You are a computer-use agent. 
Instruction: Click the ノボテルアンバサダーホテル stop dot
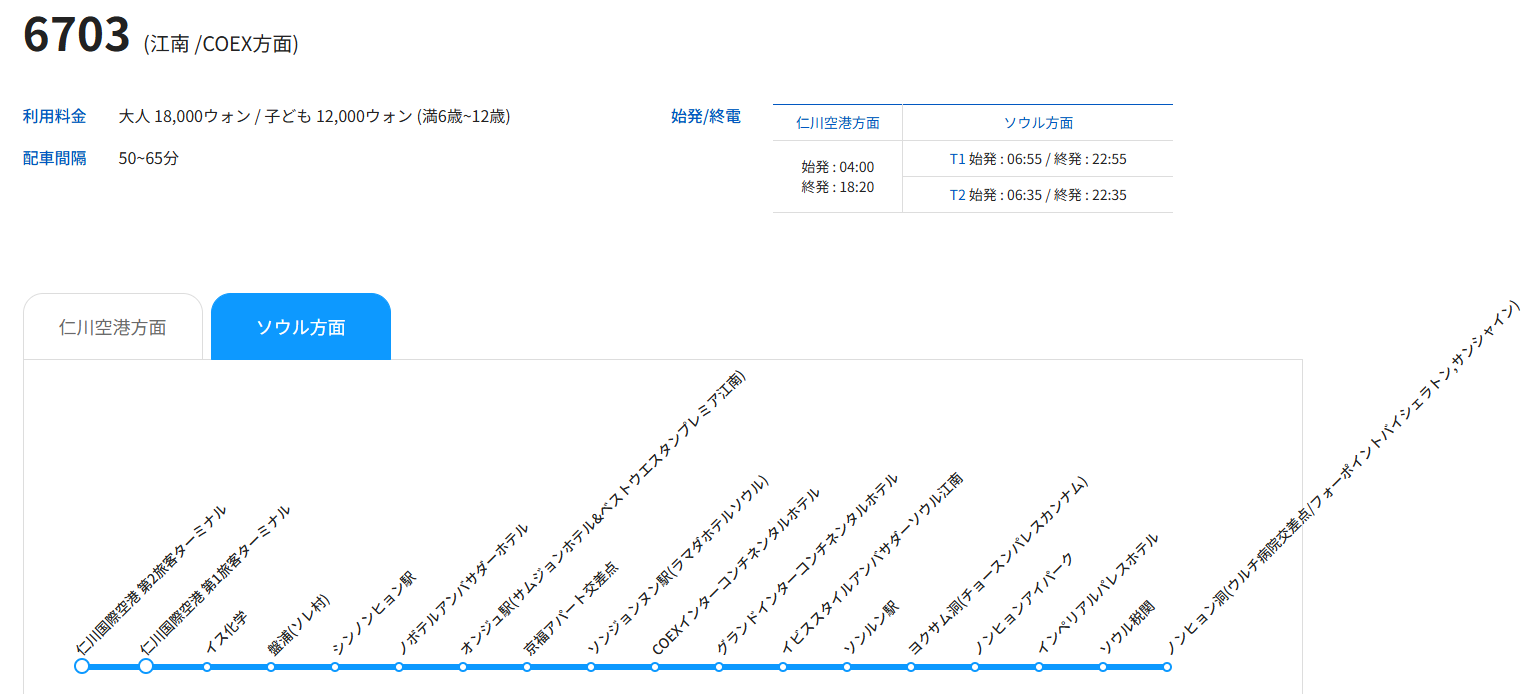(x=399, y=667)
